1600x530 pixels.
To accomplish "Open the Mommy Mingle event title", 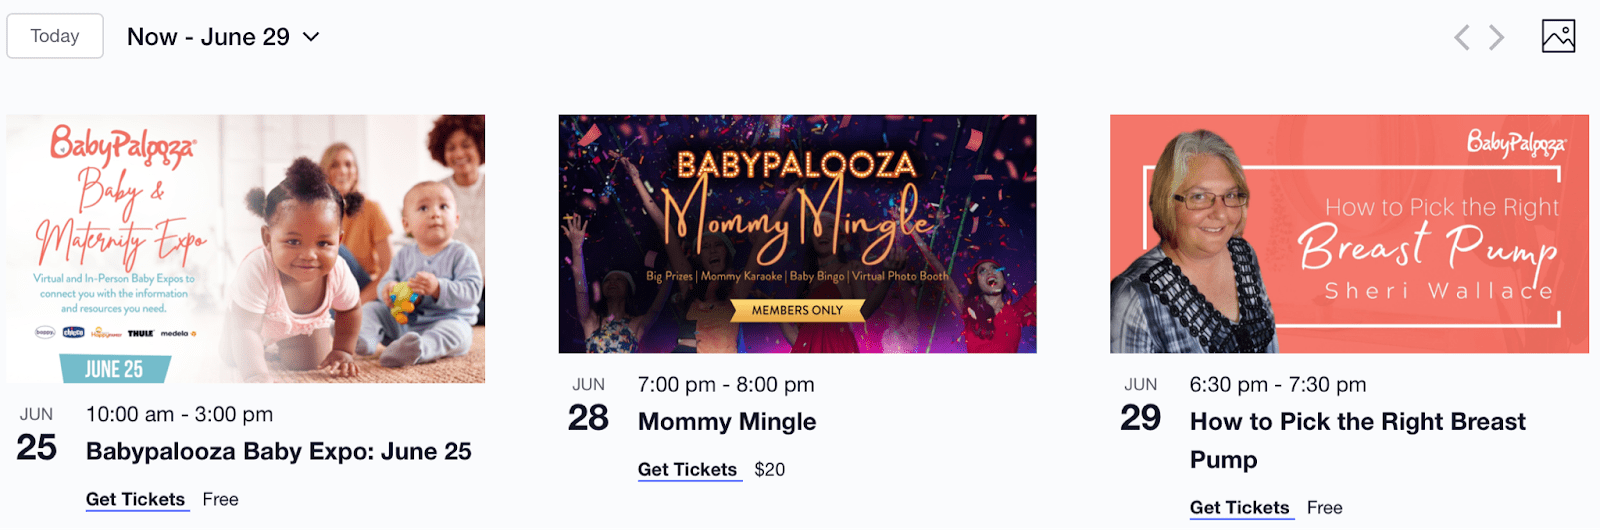I will [x=727, y=422].
